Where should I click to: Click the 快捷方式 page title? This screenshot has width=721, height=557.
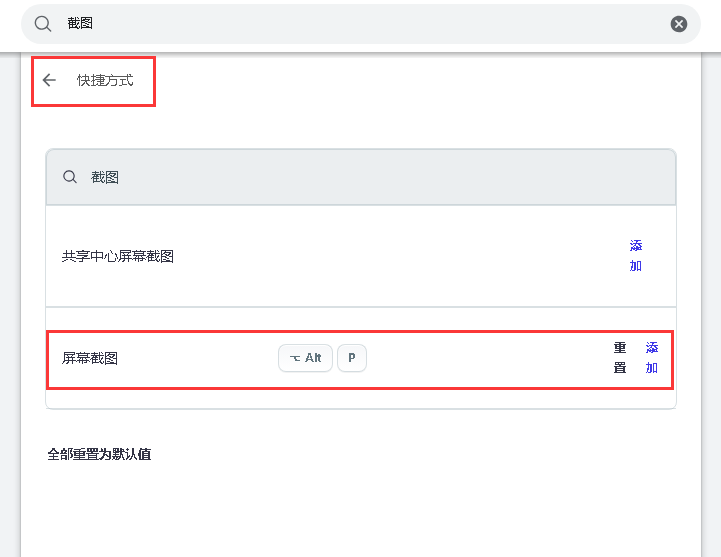(105, 80)
